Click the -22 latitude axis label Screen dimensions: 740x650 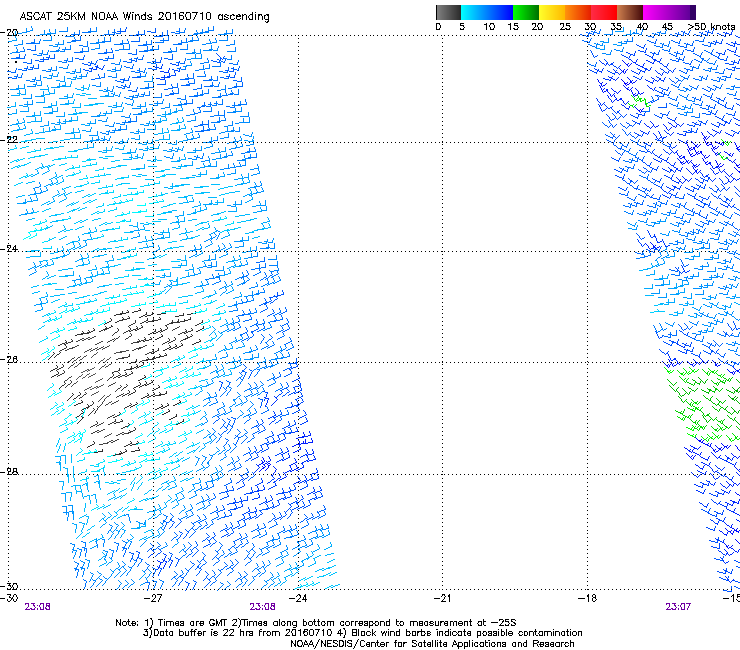[9, 140]
